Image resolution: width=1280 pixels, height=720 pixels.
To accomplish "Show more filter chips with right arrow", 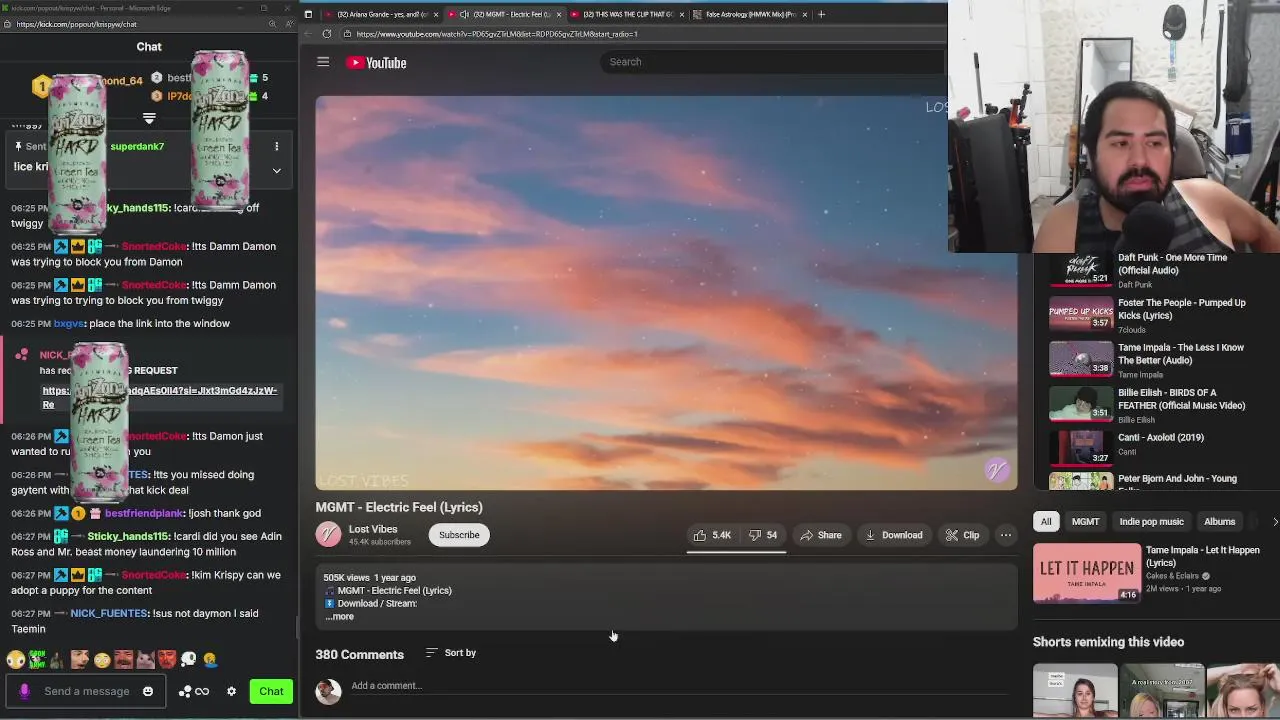I will point(1274,521).
